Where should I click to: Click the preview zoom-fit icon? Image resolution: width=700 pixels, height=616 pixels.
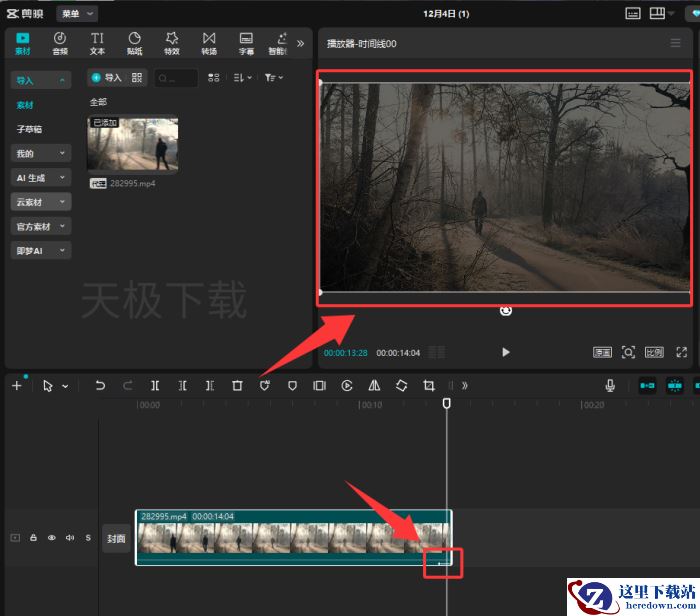coord(628,352)
